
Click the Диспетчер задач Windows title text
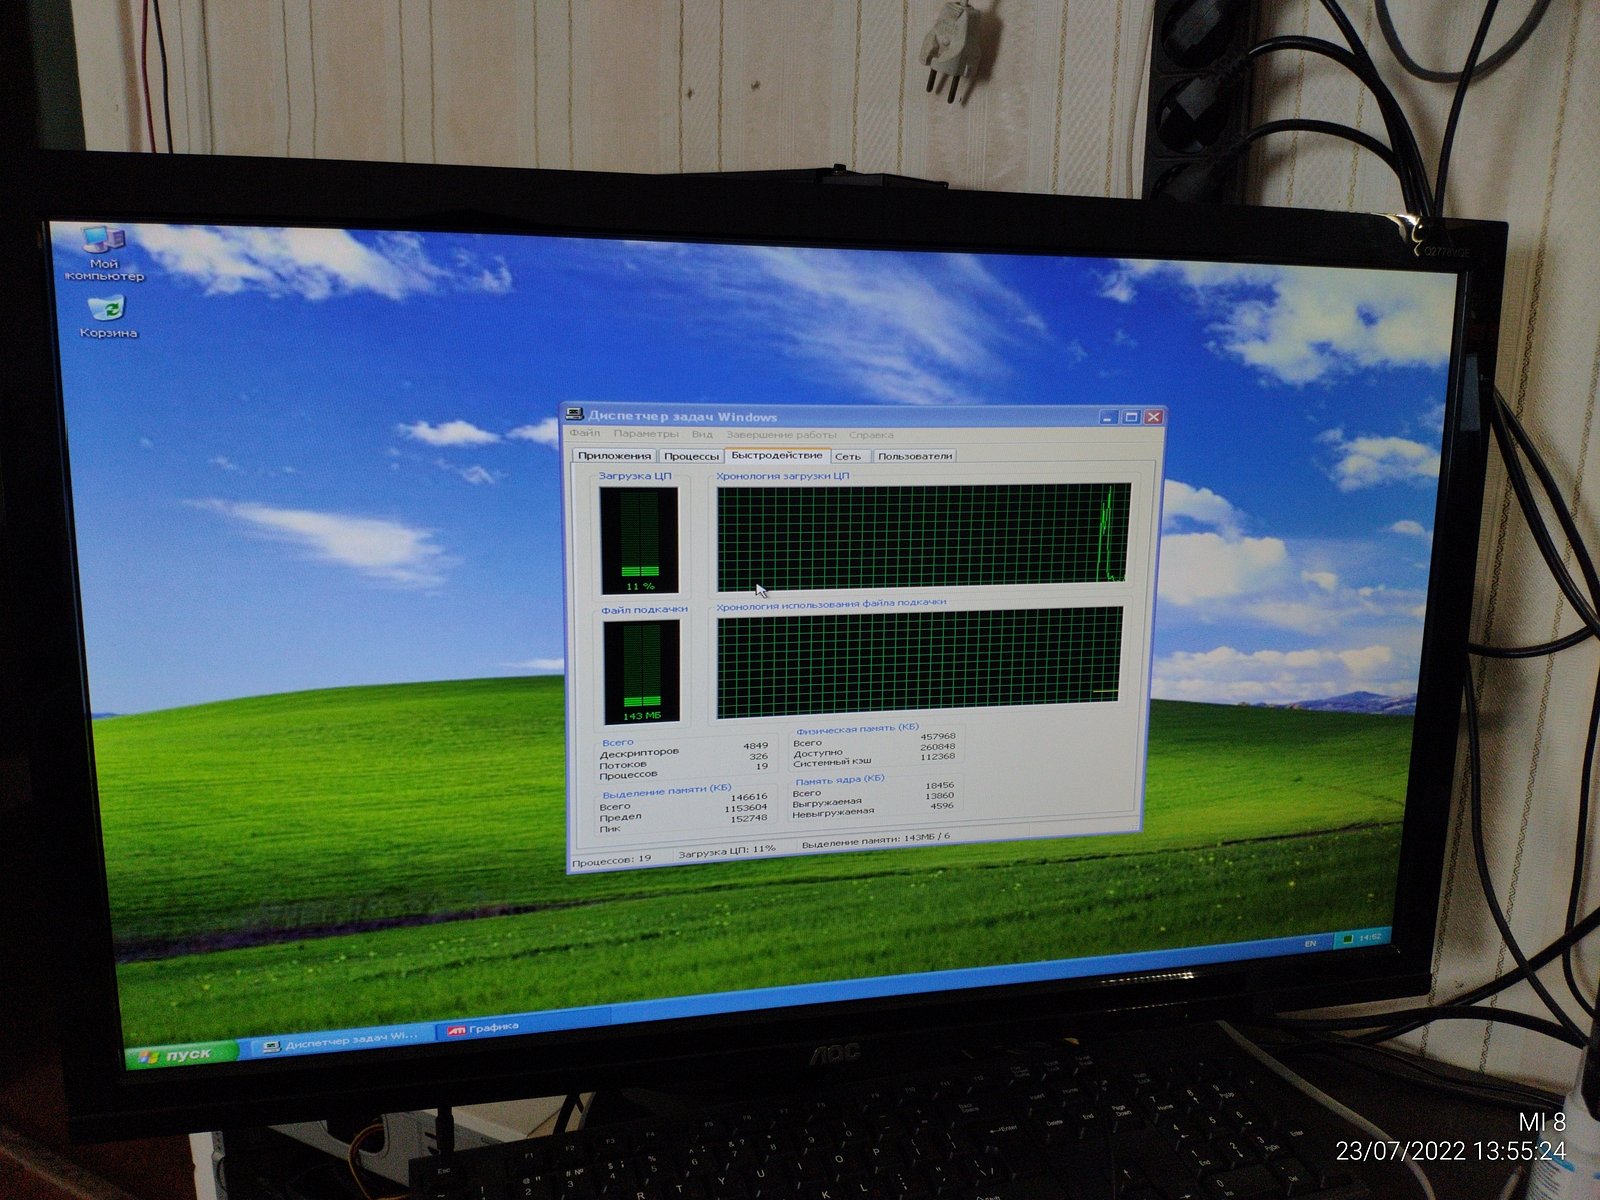[683, 416]
